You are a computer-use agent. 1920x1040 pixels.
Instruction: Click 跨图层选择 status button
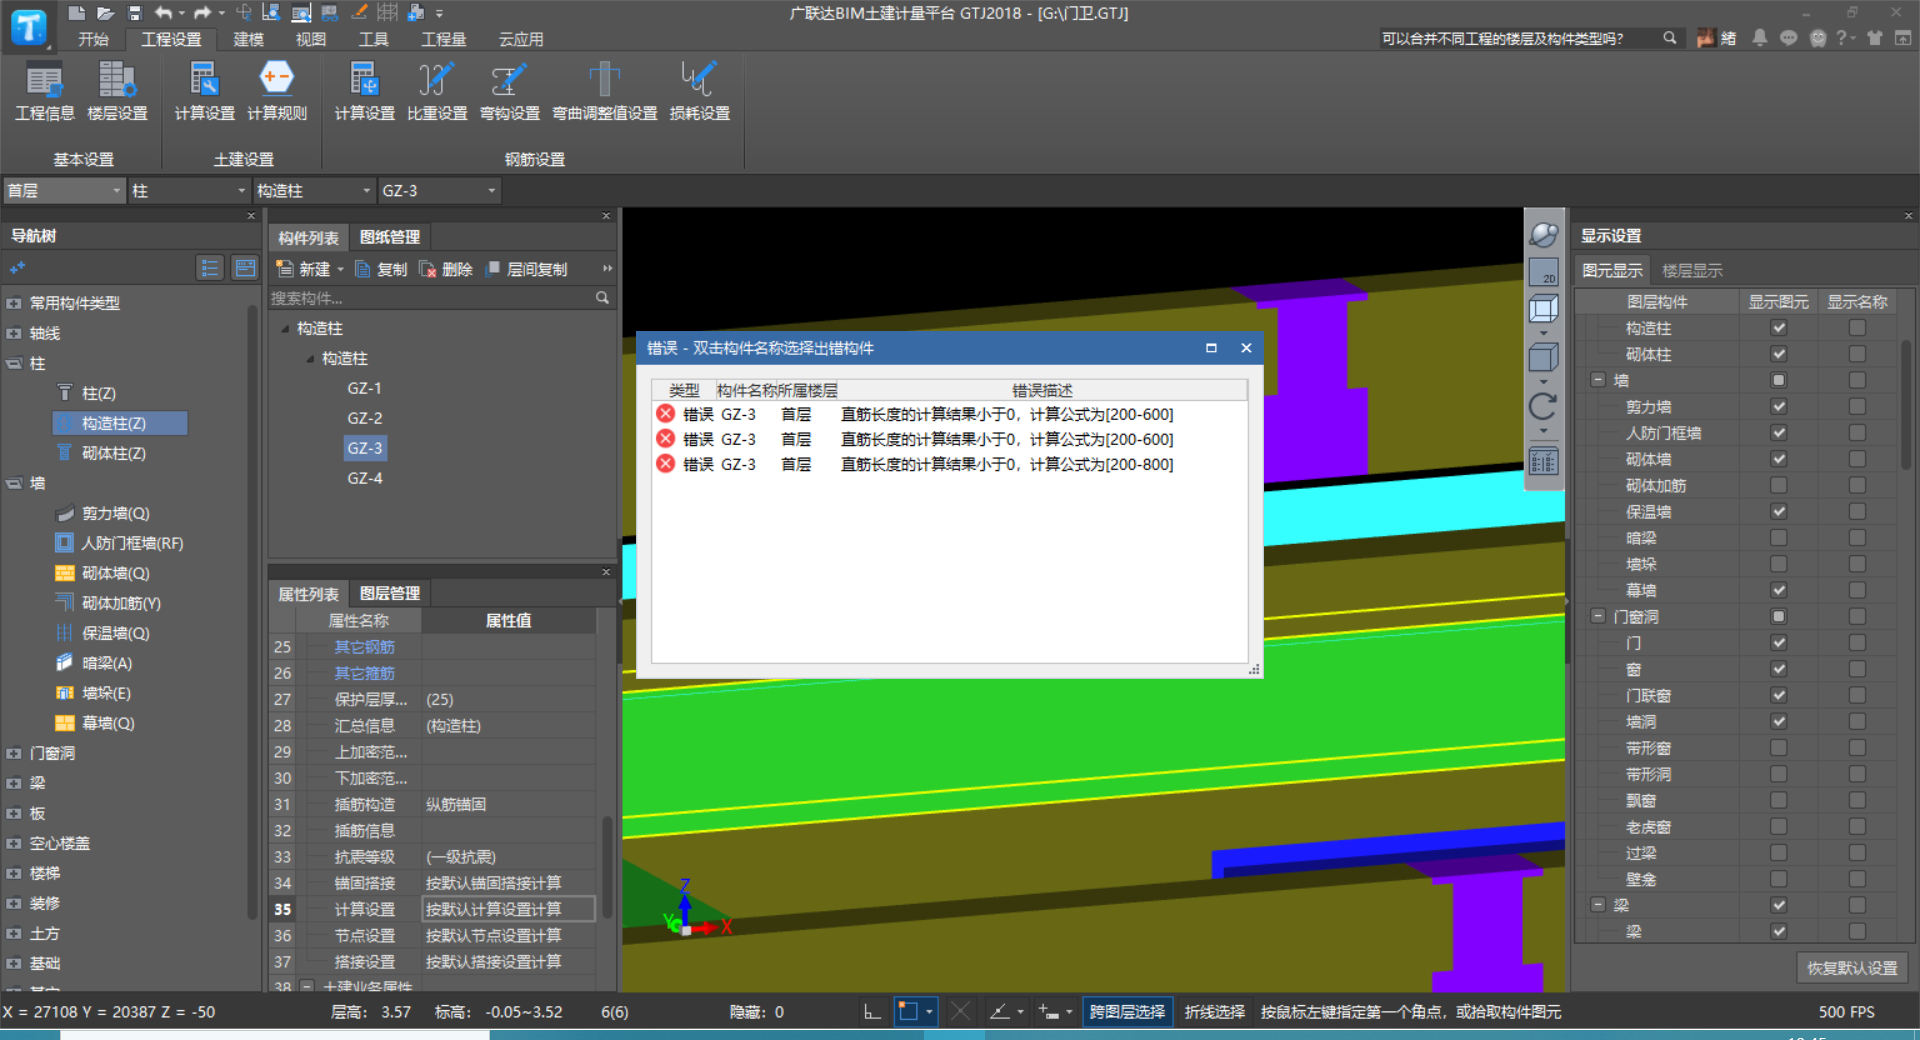1127,1011
